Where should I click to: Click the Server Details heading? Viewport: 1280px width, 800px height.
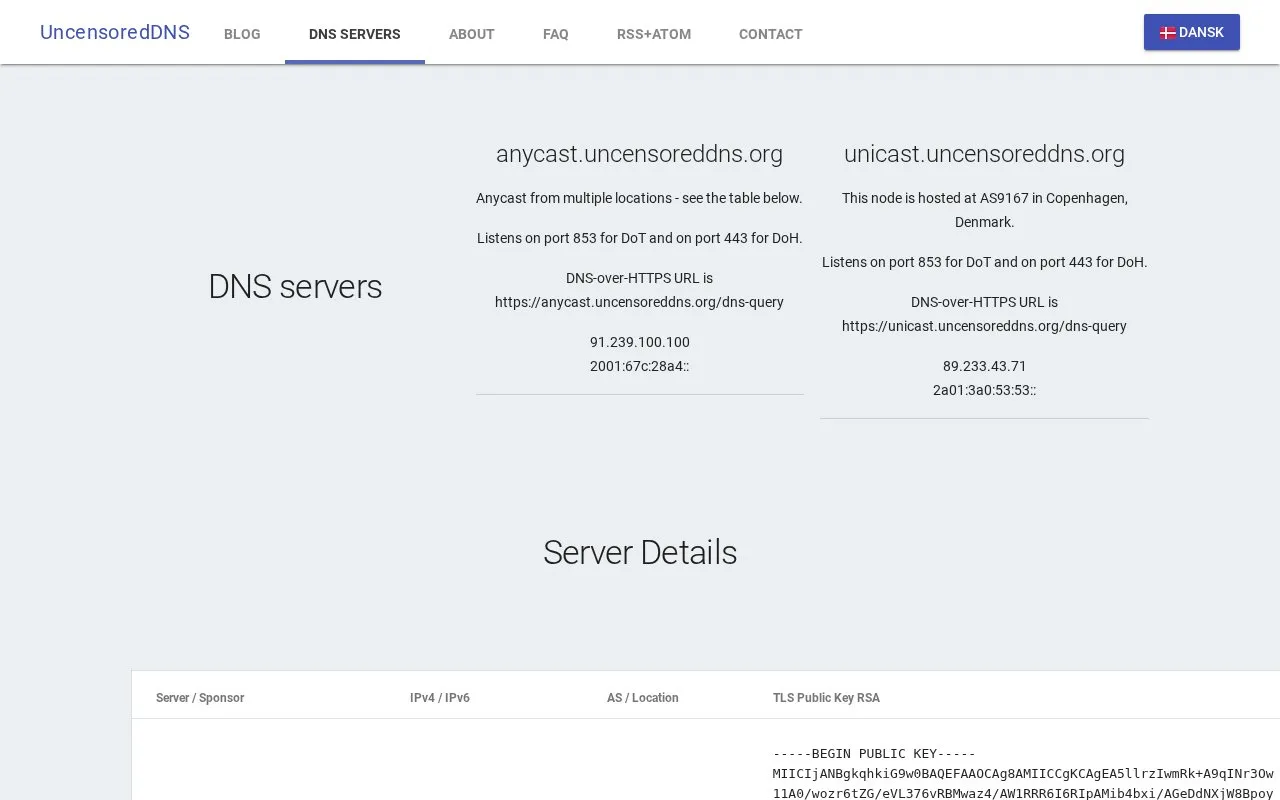pyautogui.click(x=640, y=553)
